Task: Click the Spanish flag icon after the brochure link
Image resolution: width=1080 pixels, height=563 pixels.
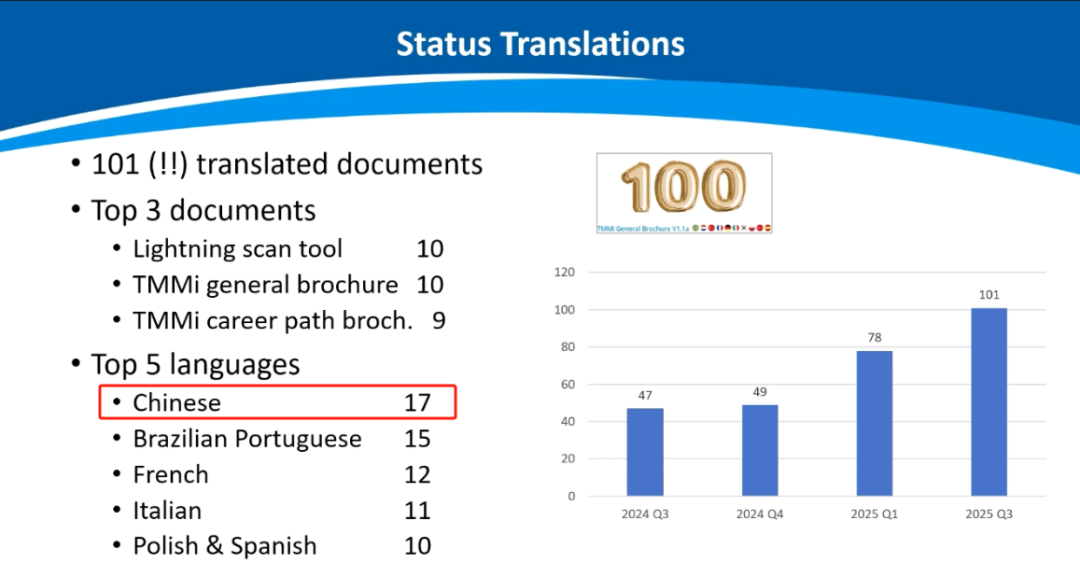Action: (767, 228)
